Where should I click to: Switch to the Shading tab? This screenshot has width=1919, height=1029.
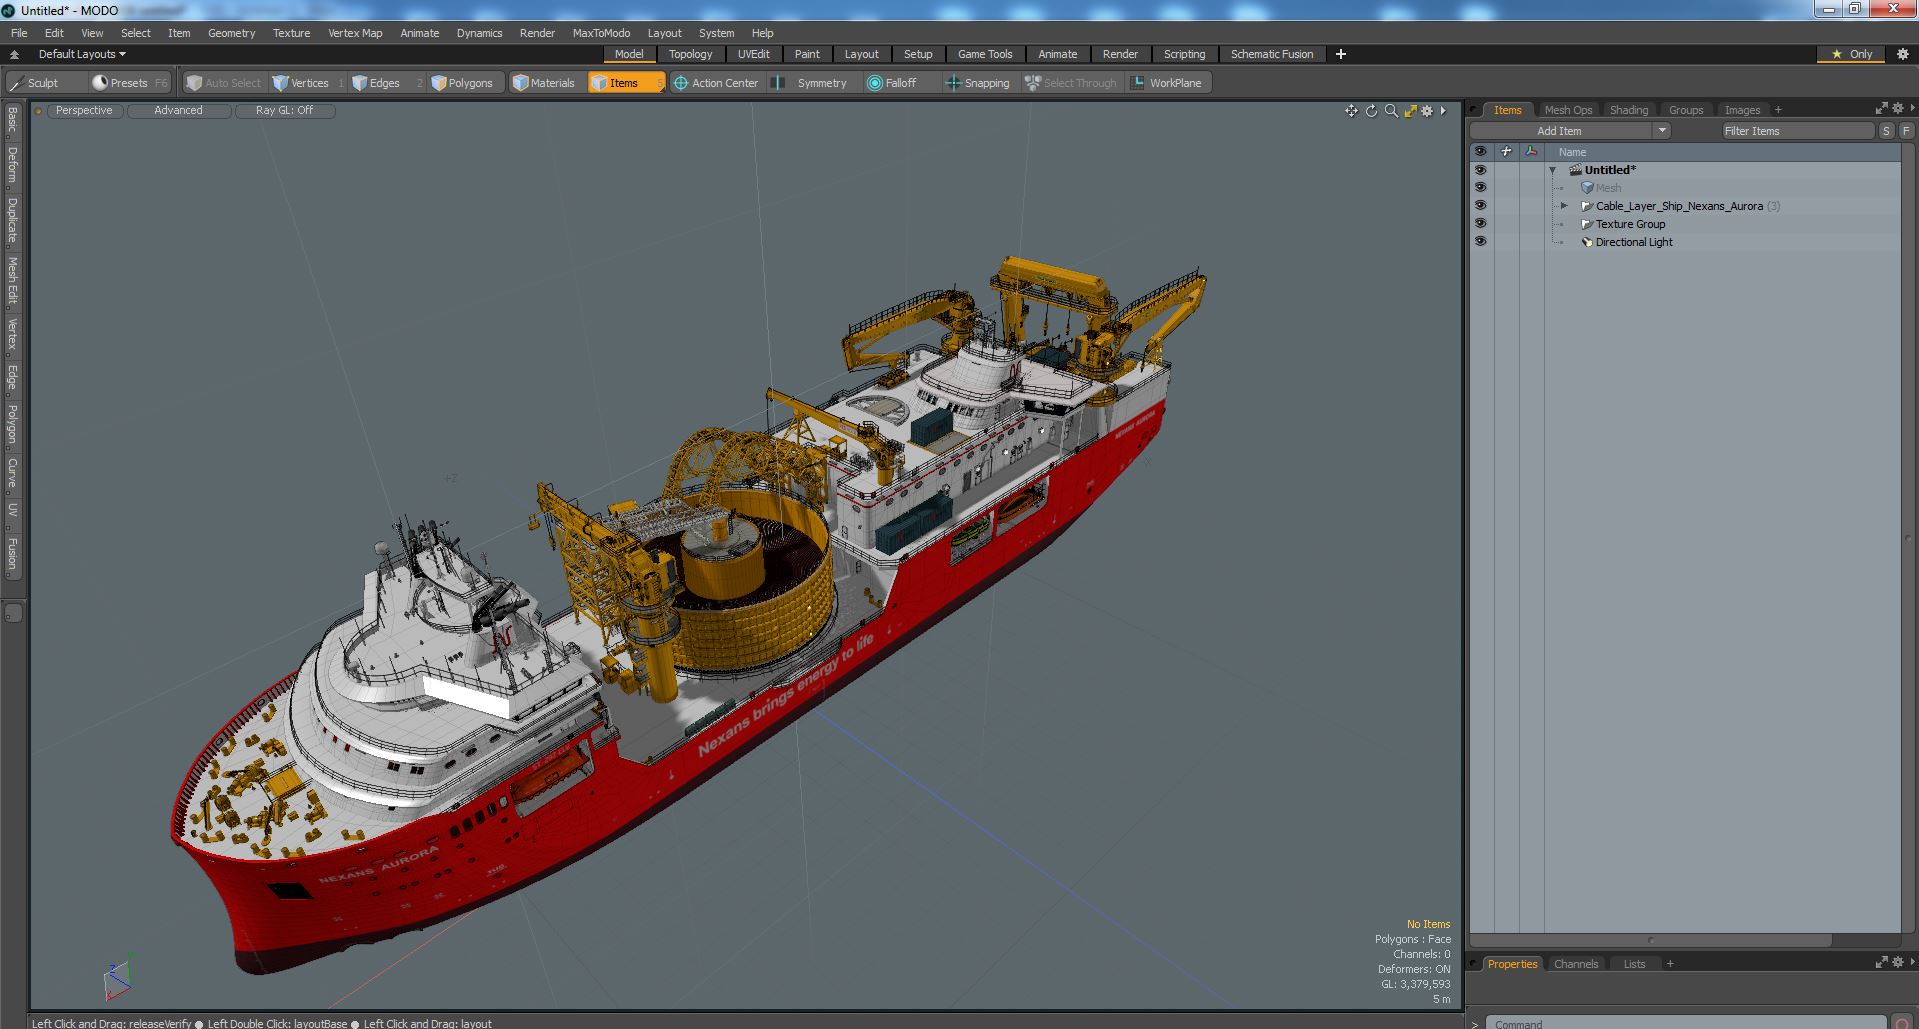coord(1628,110)
